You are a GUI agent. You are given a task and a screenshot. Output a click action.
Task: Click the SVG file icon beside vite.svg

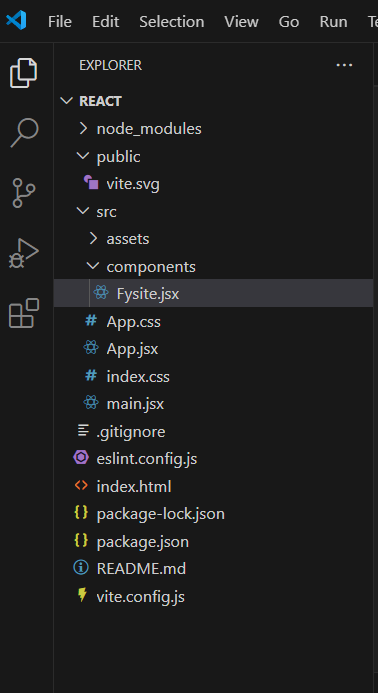91,182
